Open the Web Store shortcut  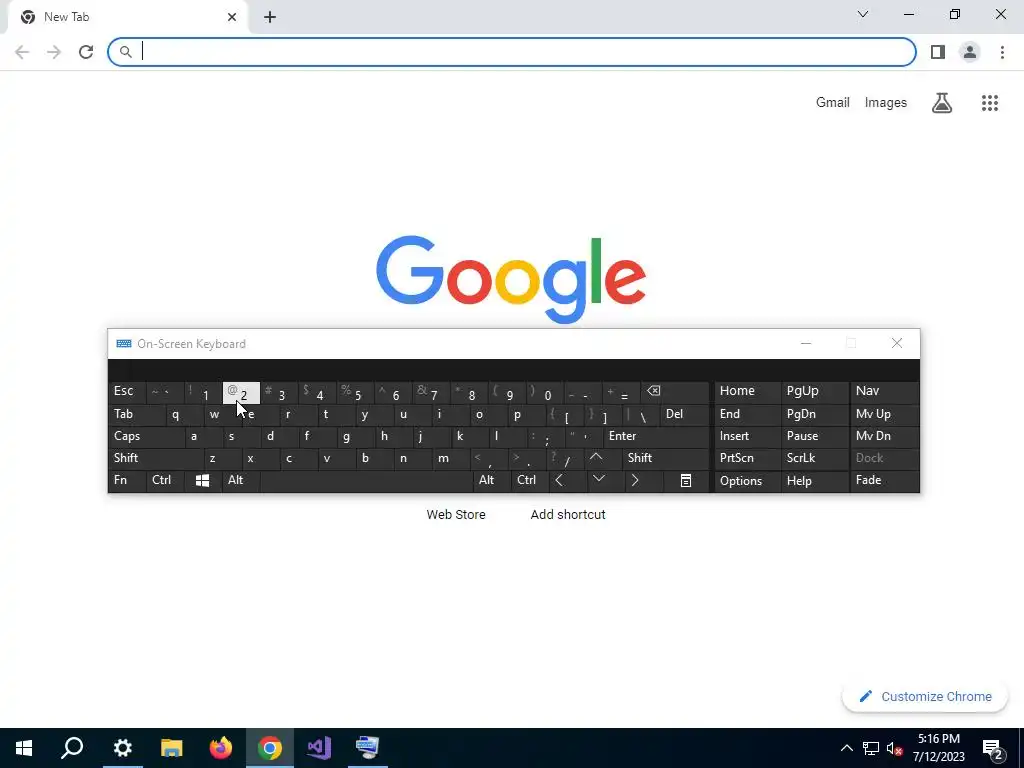[456, 515]
